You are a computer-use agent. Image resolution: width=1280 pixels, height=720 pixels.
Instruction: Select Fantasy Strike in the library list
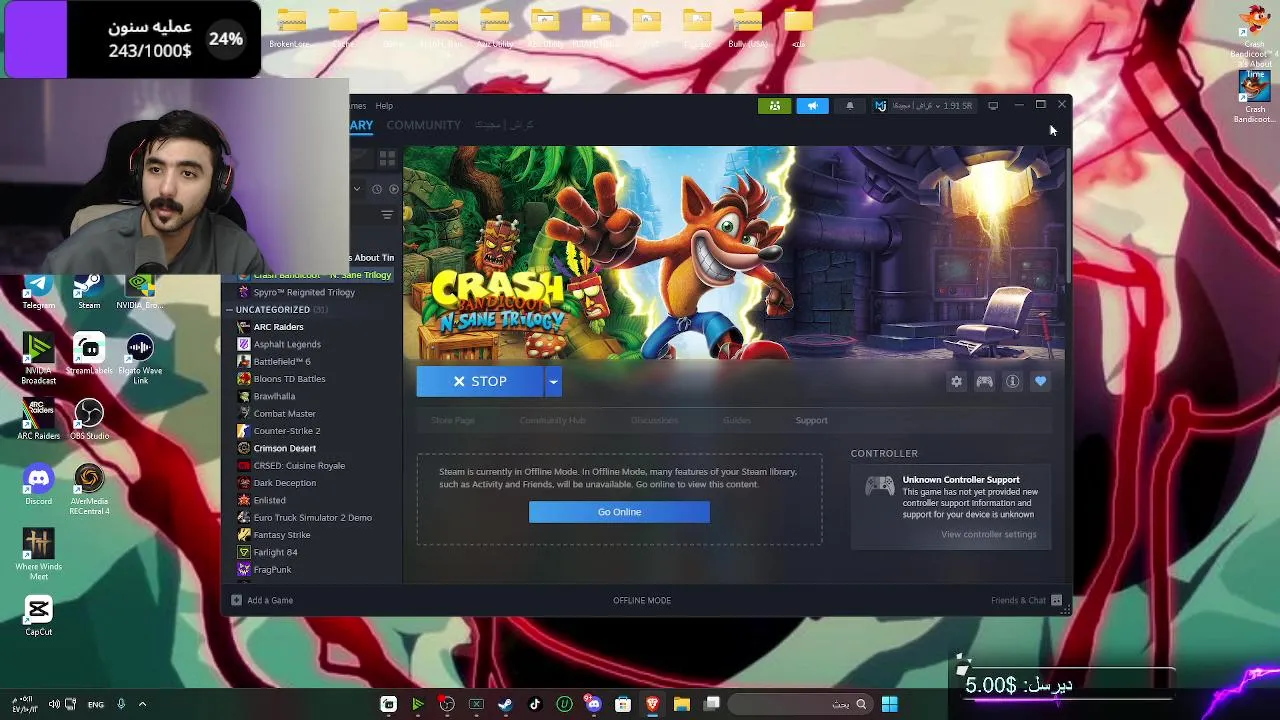282,535
